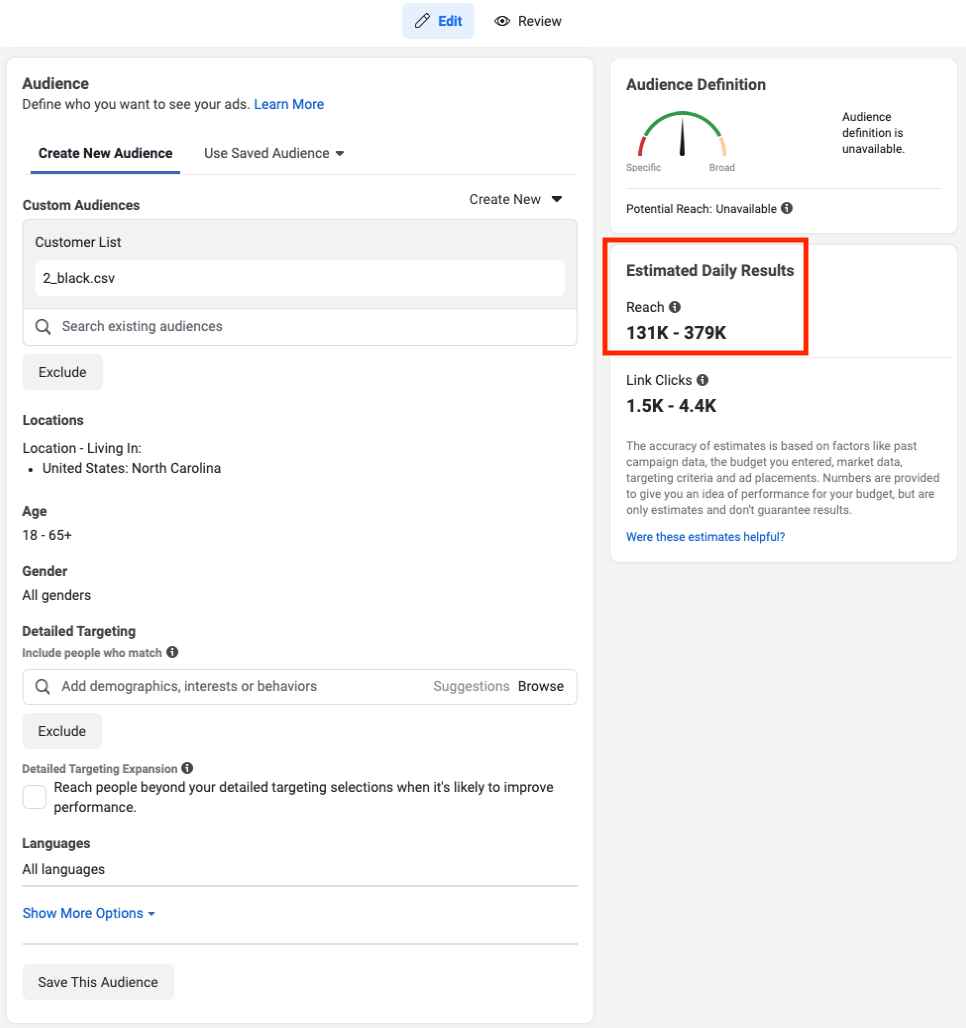Open the Create New dropdown
Image resolution: width=966 pixels, height=1028 pixels.
[x=516, y=199]
